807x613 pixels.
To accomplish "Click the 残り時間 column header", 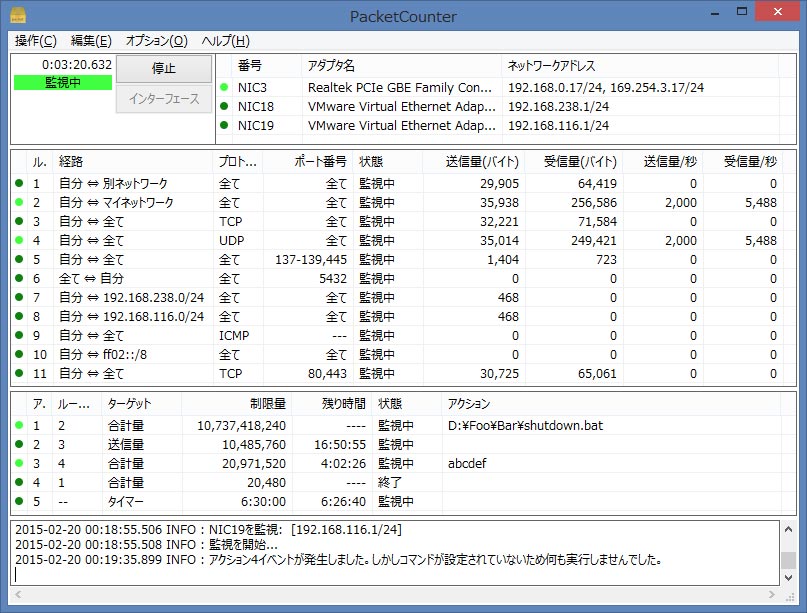I will point(332,404).
